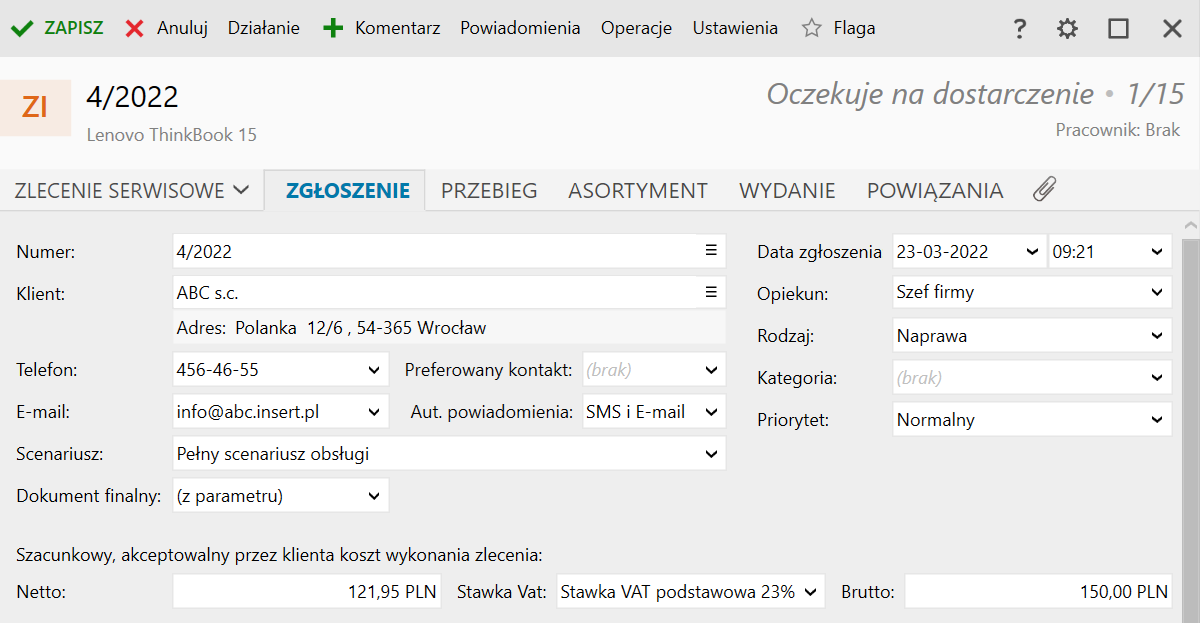The height and width of the screenshot is (623, 1200).
Task: Expand the Priorytet dropdown
Action: [x=1157, y=420]
